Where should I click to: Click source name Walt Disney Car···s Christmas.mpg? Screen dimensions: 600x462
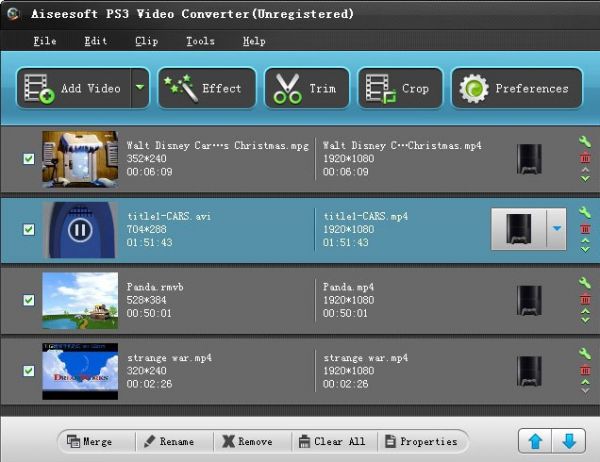(x=217, y=145)
